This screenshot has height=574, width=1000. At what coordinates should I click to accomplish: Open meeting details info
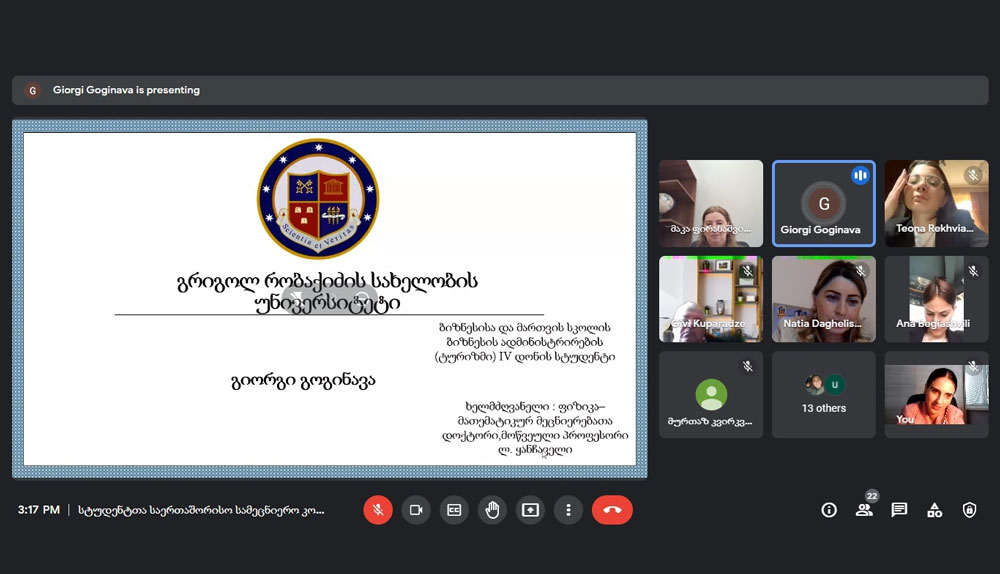[x=829, y=510]
